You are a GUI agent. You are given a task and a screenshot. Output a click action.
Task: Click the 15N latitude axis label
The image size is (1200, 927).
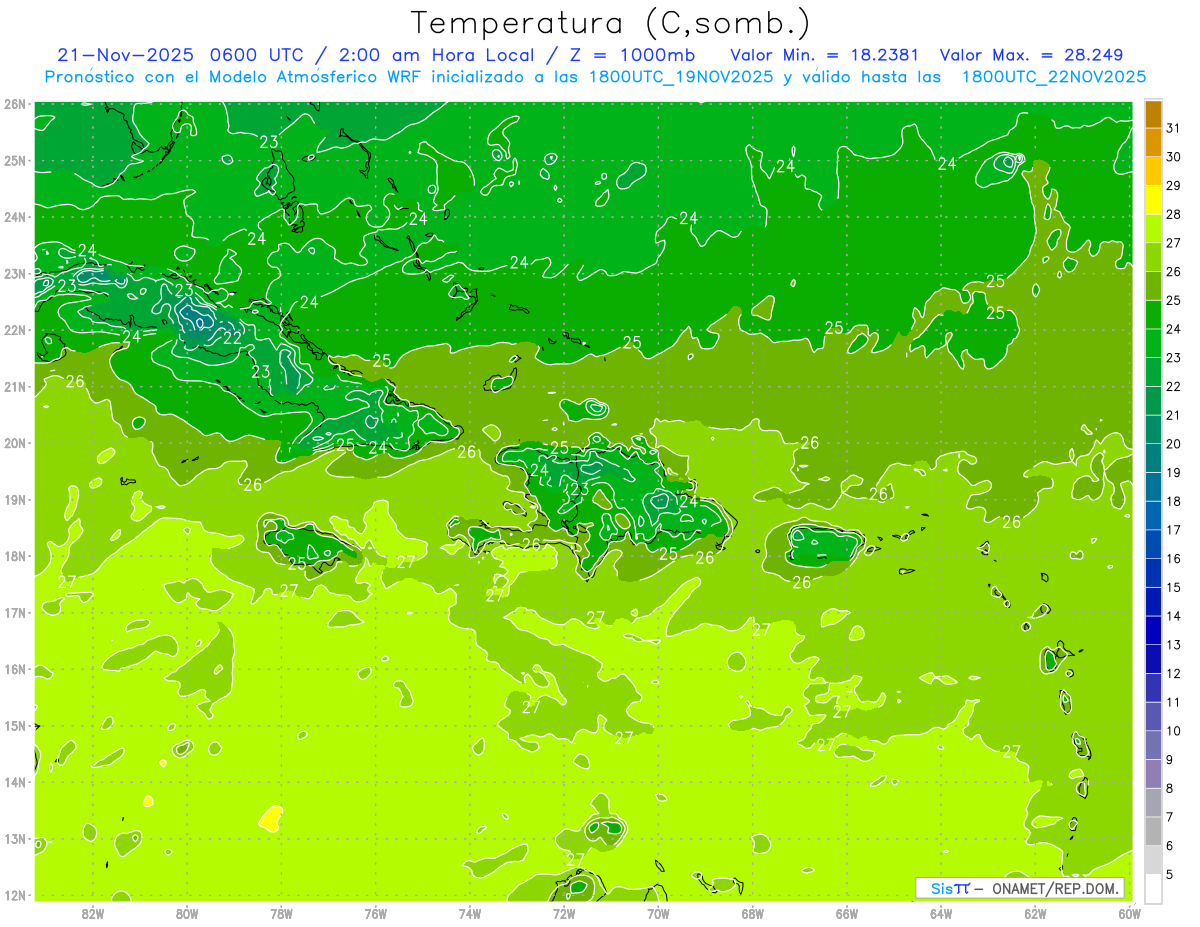pos(15,725)
